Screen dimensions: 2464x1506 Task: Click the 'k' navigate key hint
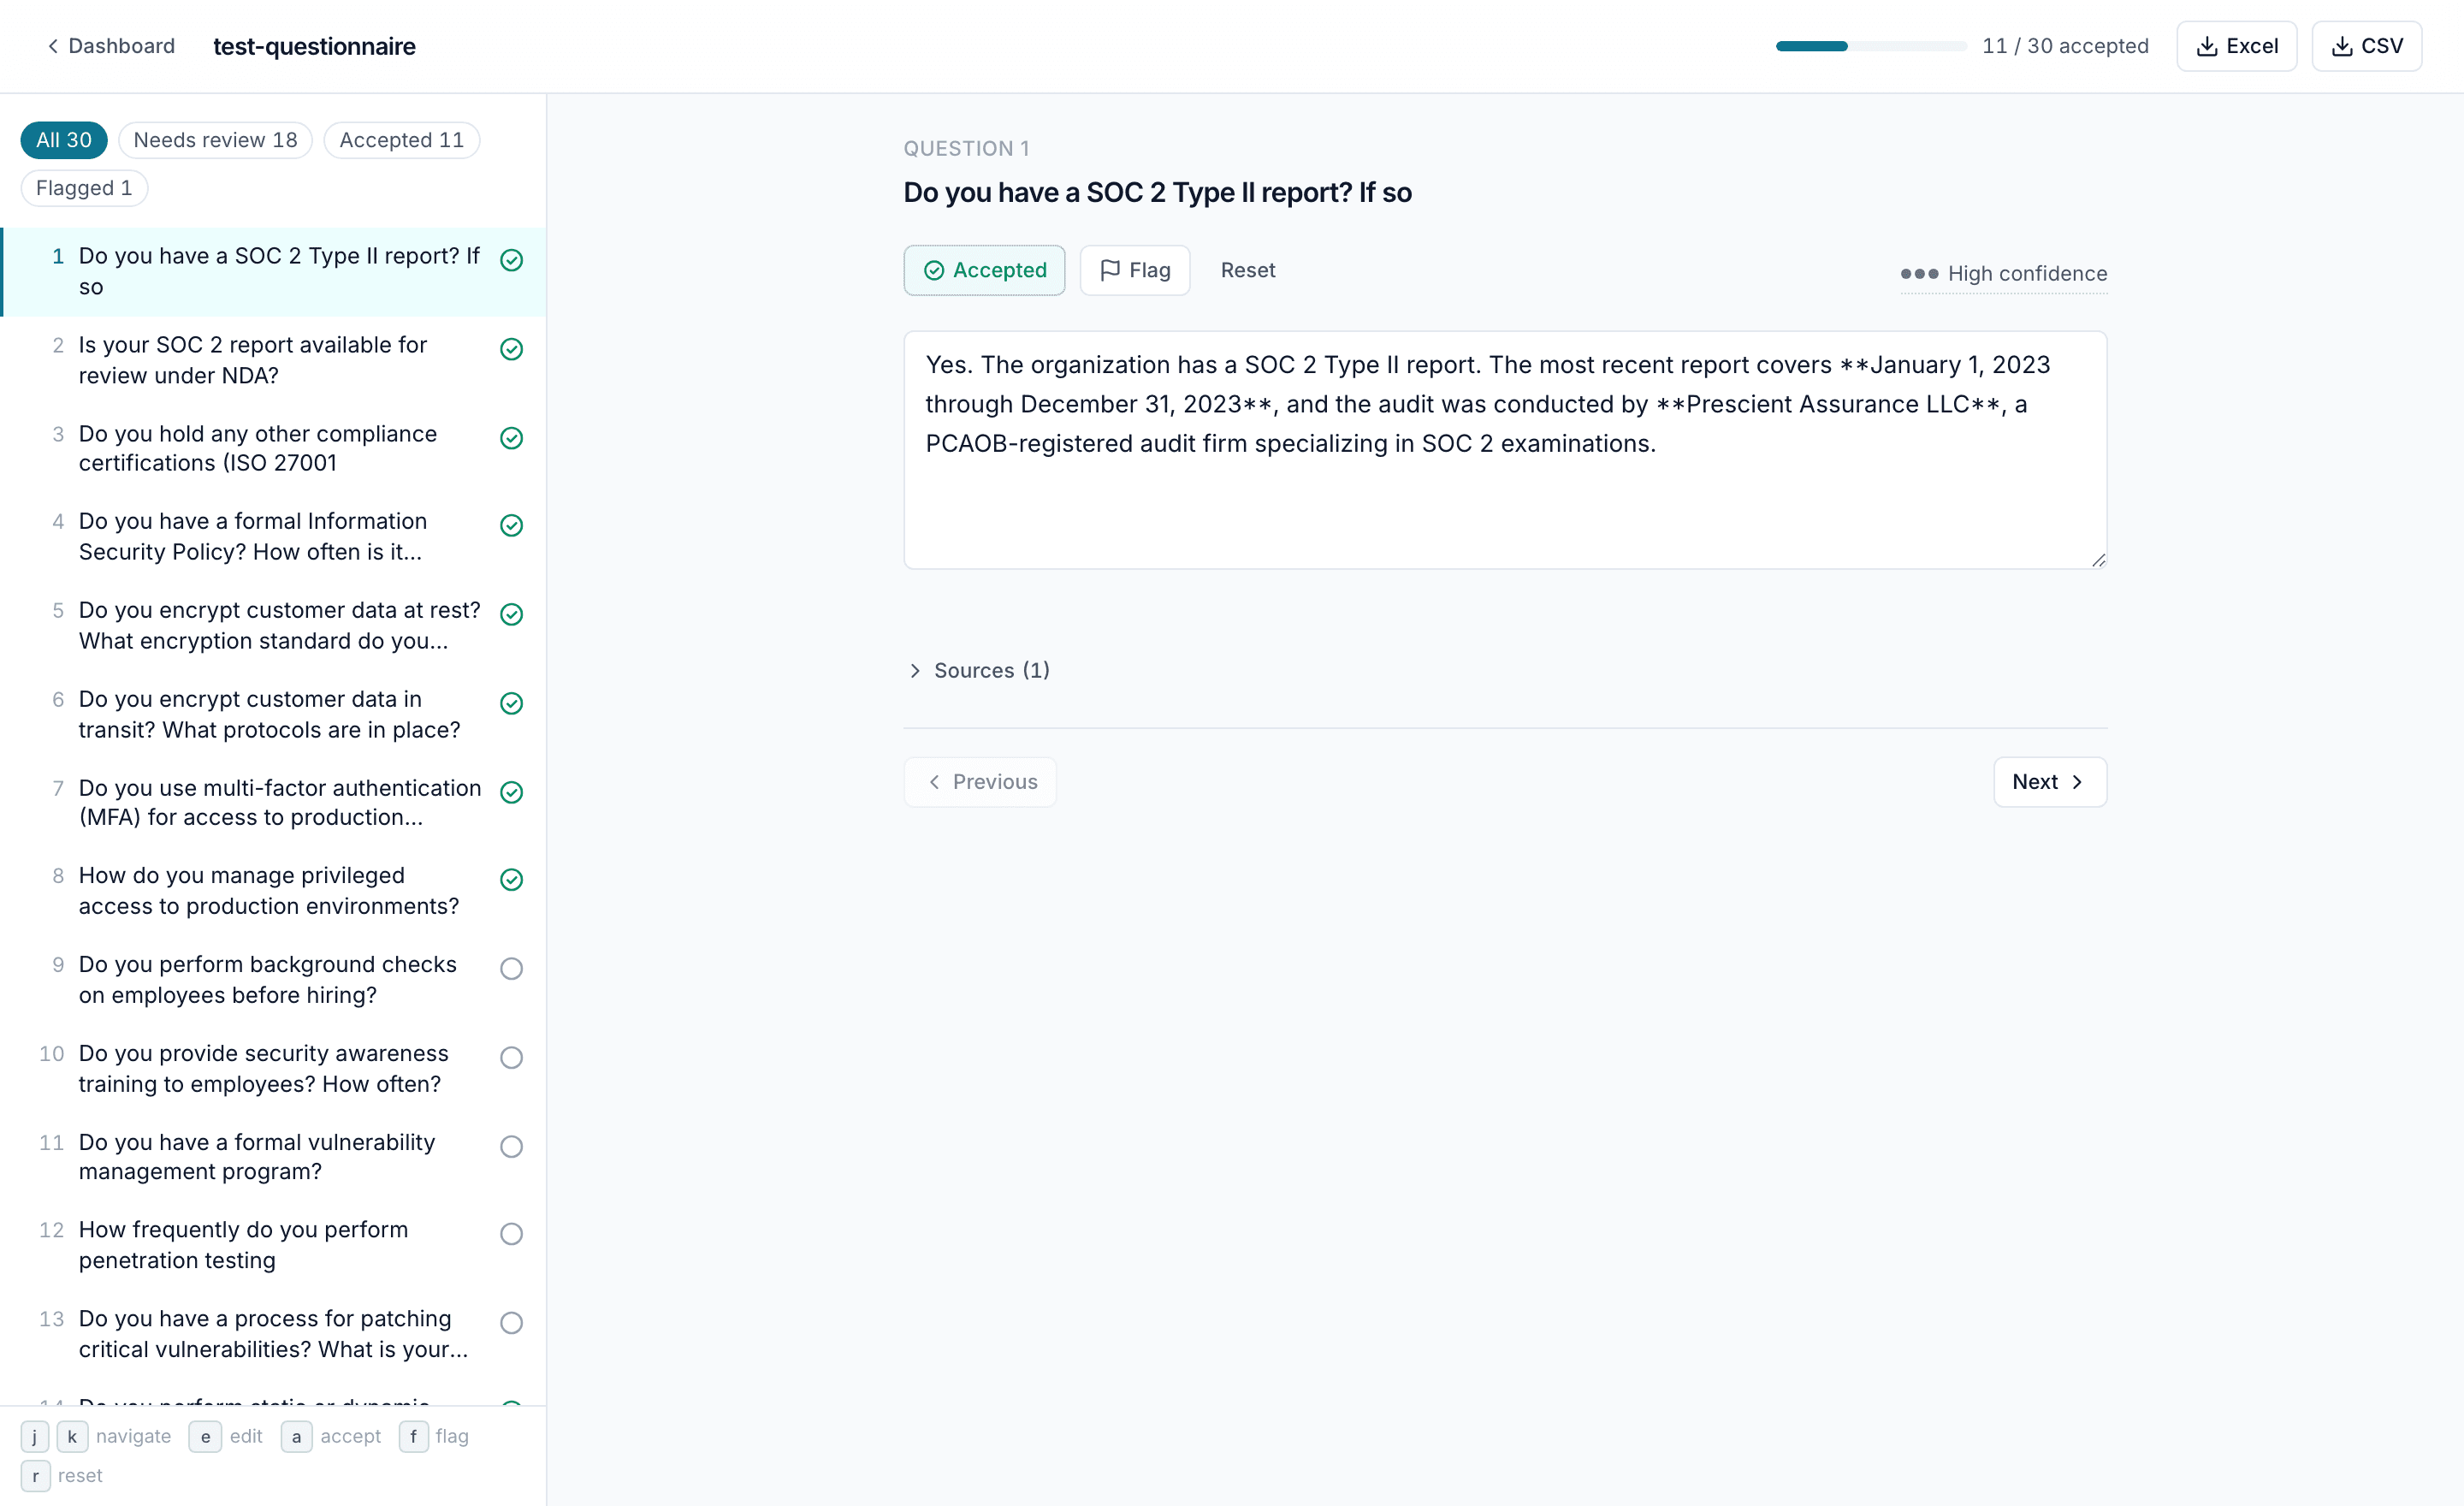(x=72, y=1436)
